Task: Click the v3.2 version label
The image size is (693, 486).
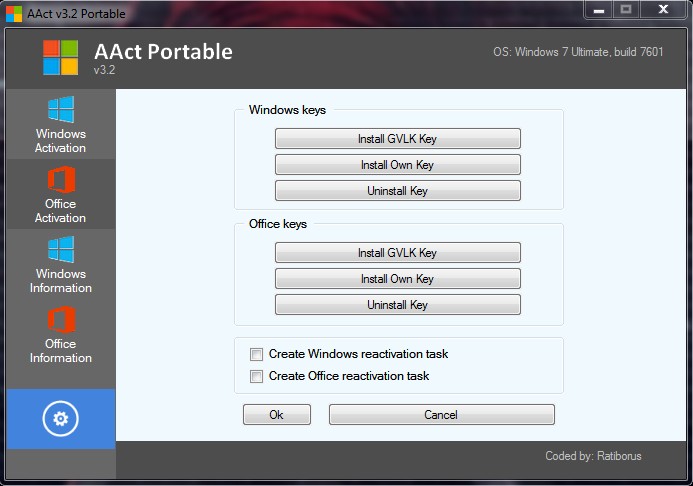Action: (x=104, y=70)
